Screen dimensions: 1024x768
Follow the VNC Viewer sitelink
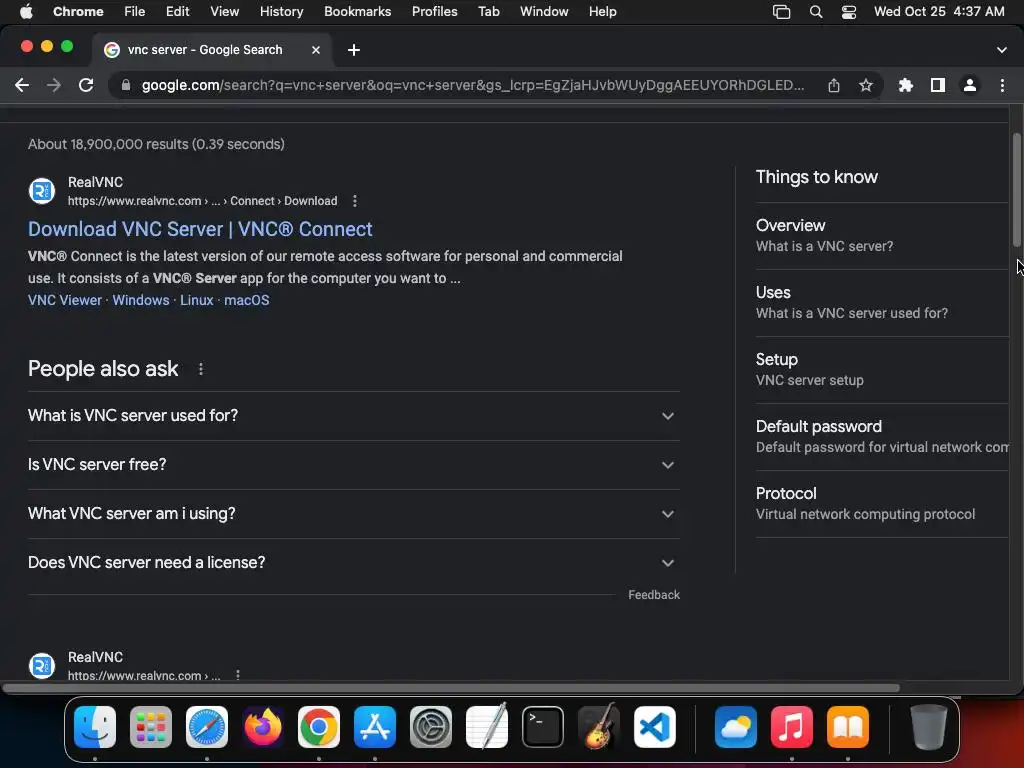[65, 300]
